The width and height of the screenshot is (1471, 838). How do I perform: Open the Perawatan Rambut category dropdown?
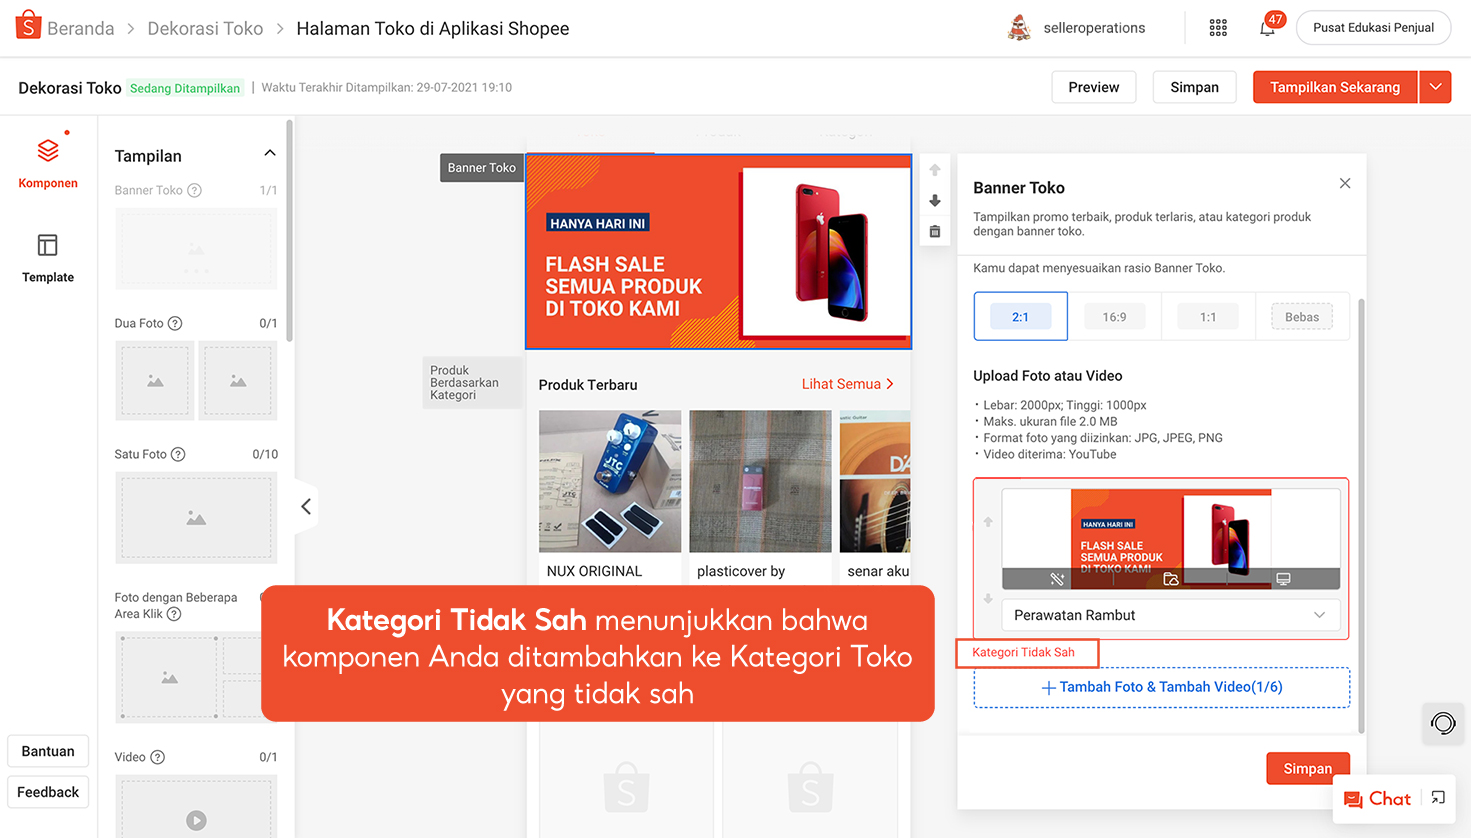click(1169, 615)
